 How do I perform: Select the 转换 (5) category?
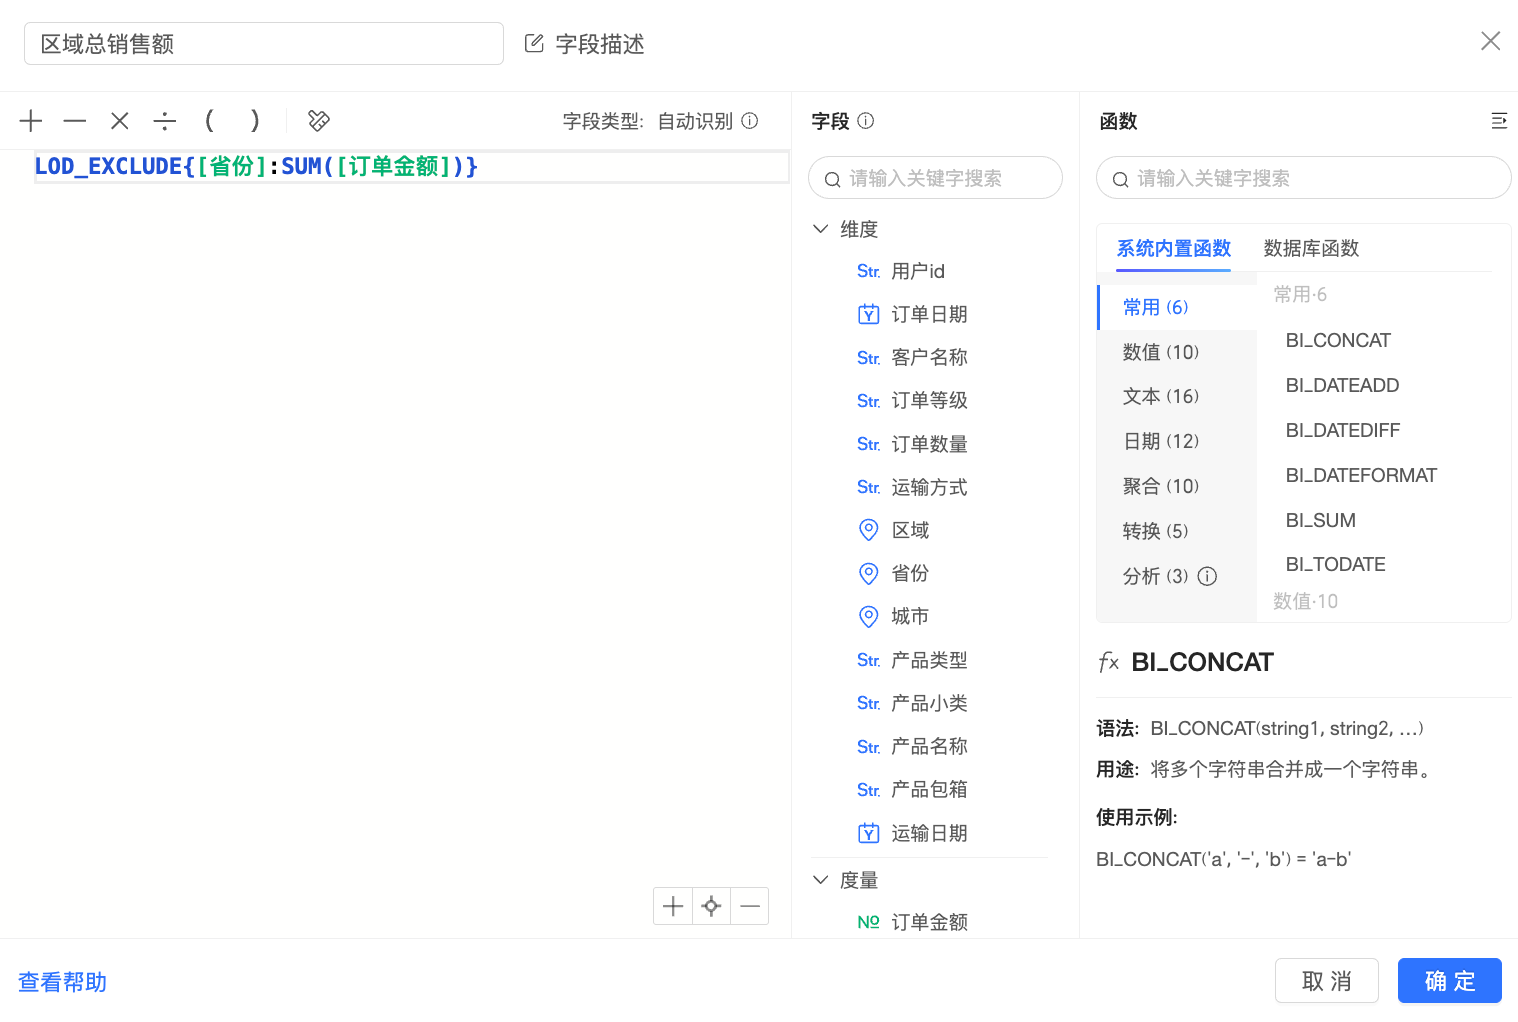[x=1177, y=531]
